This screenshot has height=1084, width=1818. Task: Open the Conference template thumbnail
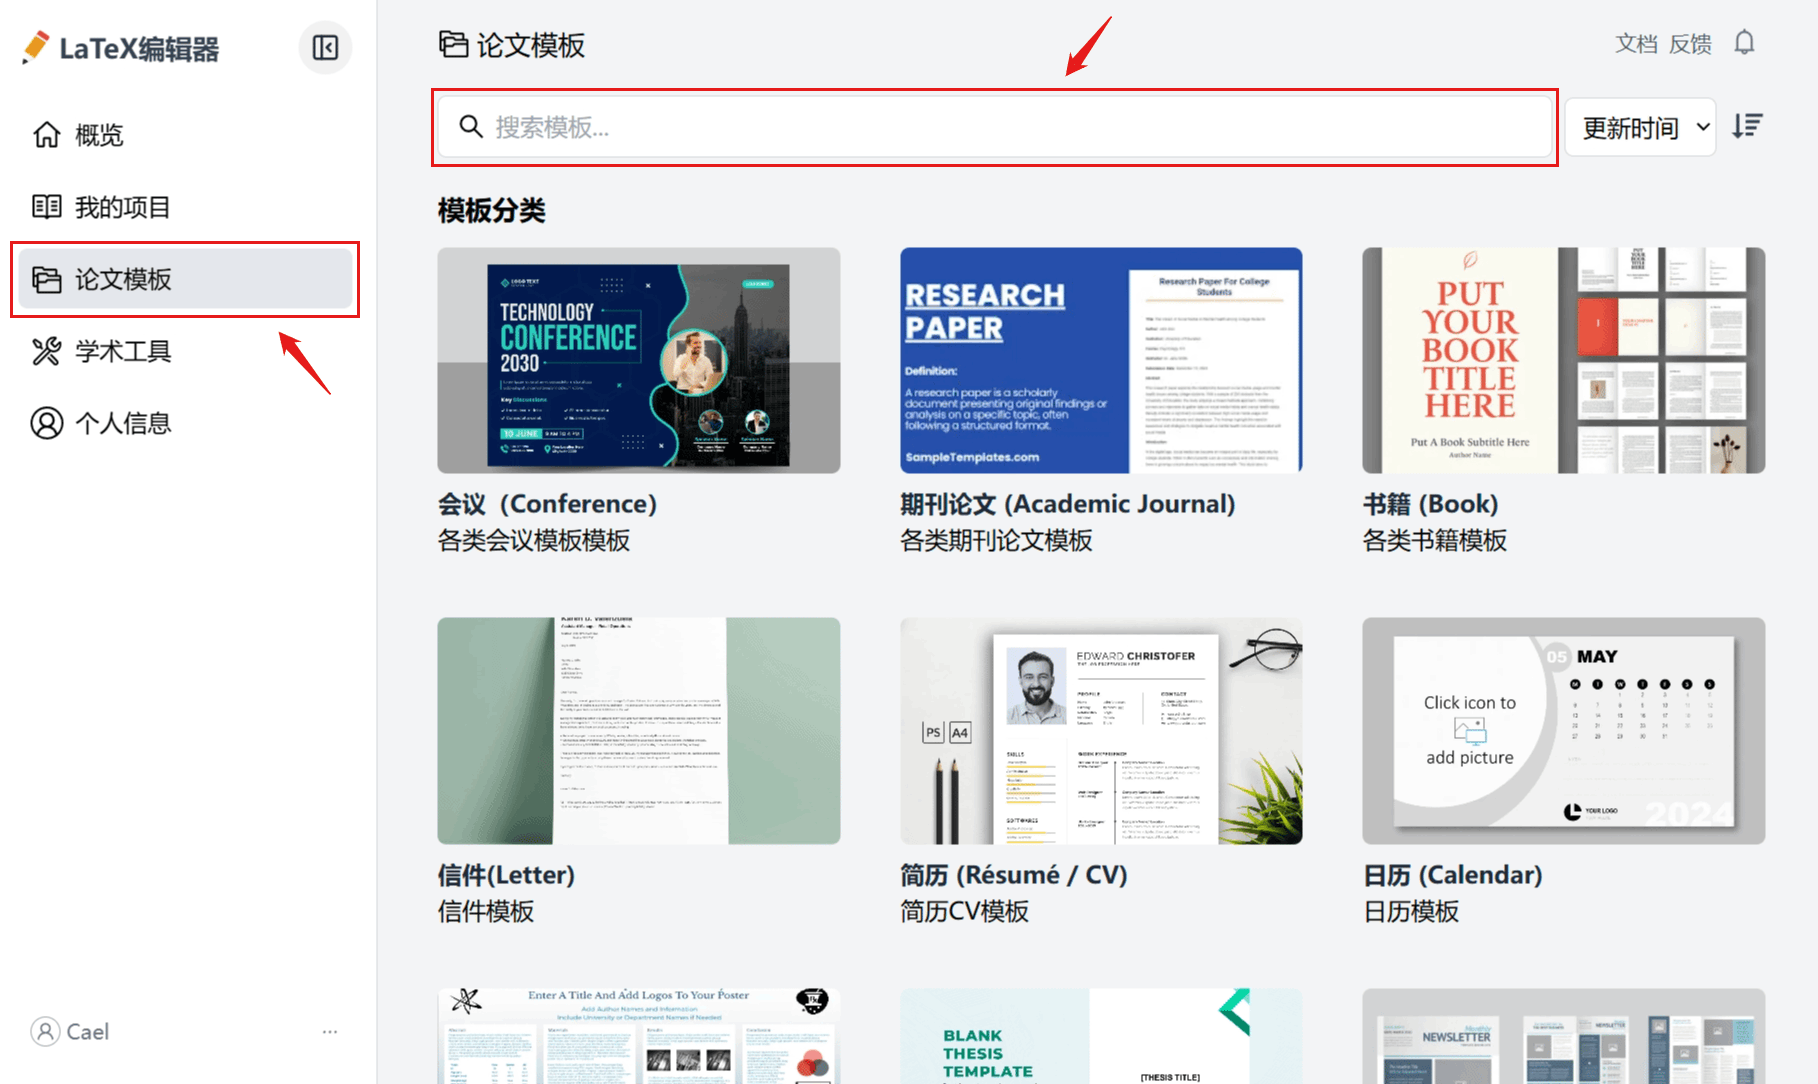[x=638, y=360]
